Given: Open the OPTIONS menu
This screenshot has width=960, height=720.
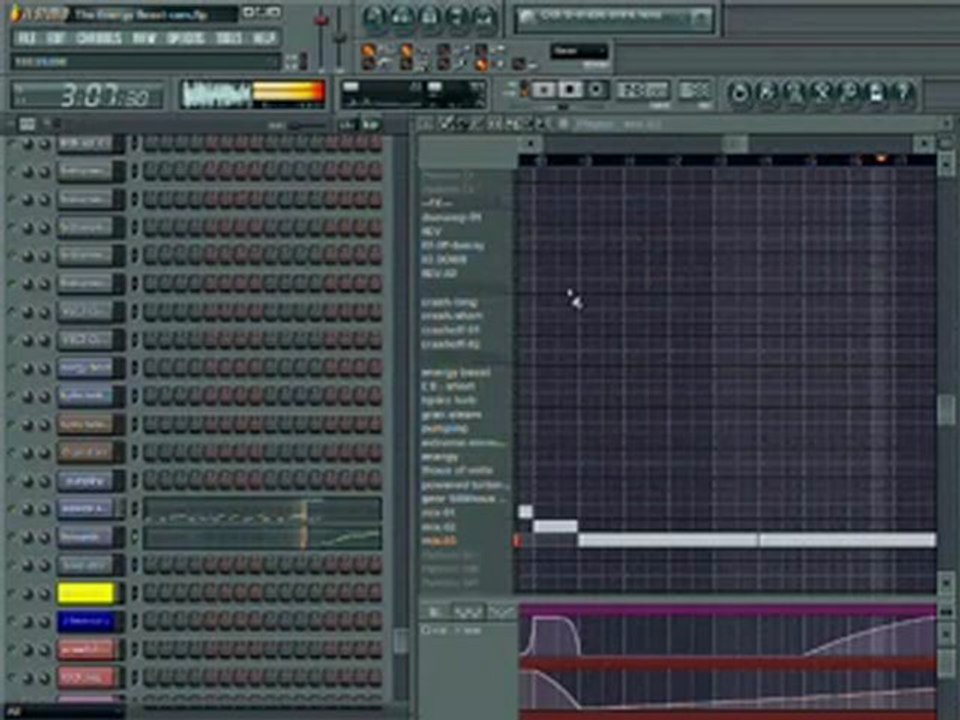Looking at the screenshot, I should [186, 39].
